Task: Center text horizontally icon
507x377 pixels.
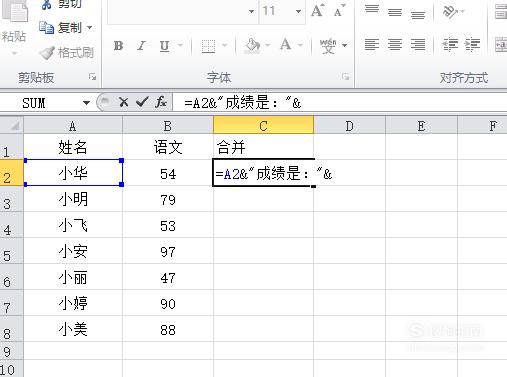Action: coord(395,44)
